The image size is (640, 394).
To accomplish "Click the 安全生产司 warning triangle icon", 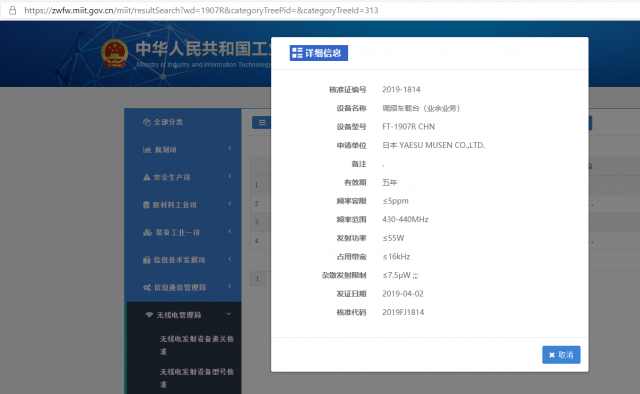I will click(147, 177).
